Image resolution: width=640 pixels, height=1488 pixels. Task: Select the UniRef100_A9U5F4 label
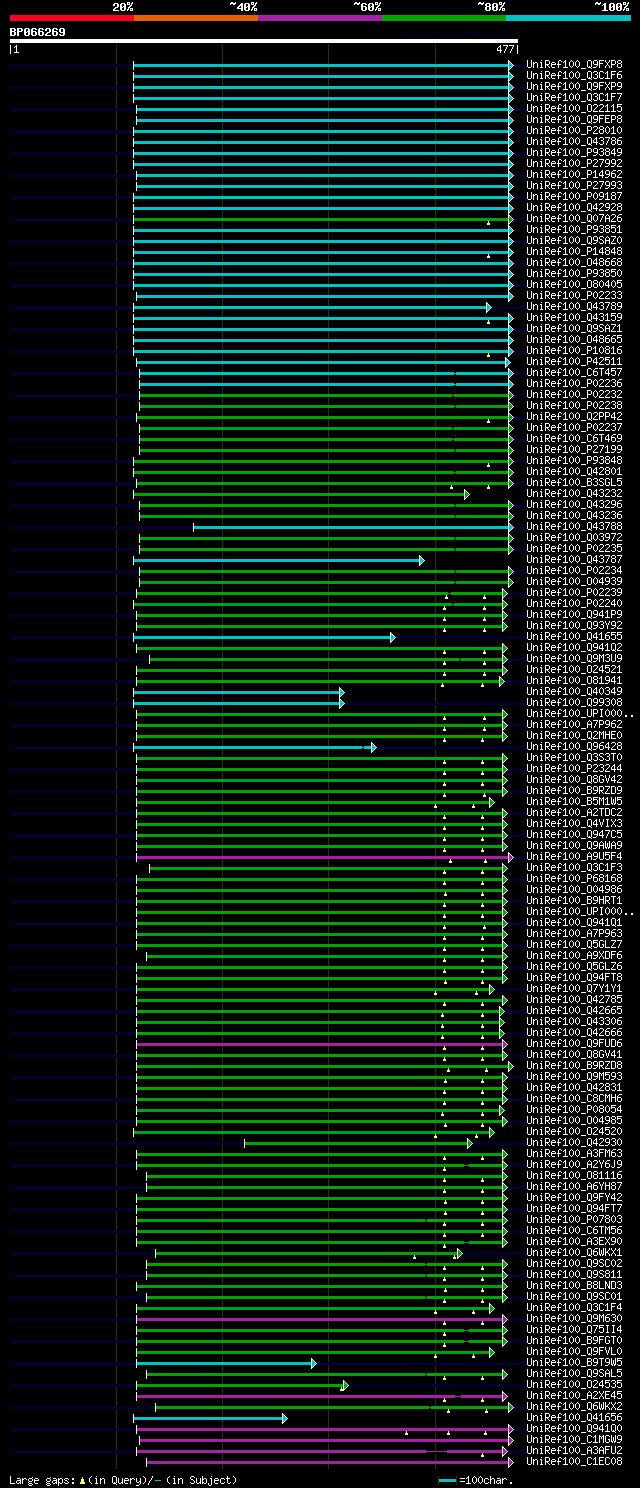tap(574, 857)
